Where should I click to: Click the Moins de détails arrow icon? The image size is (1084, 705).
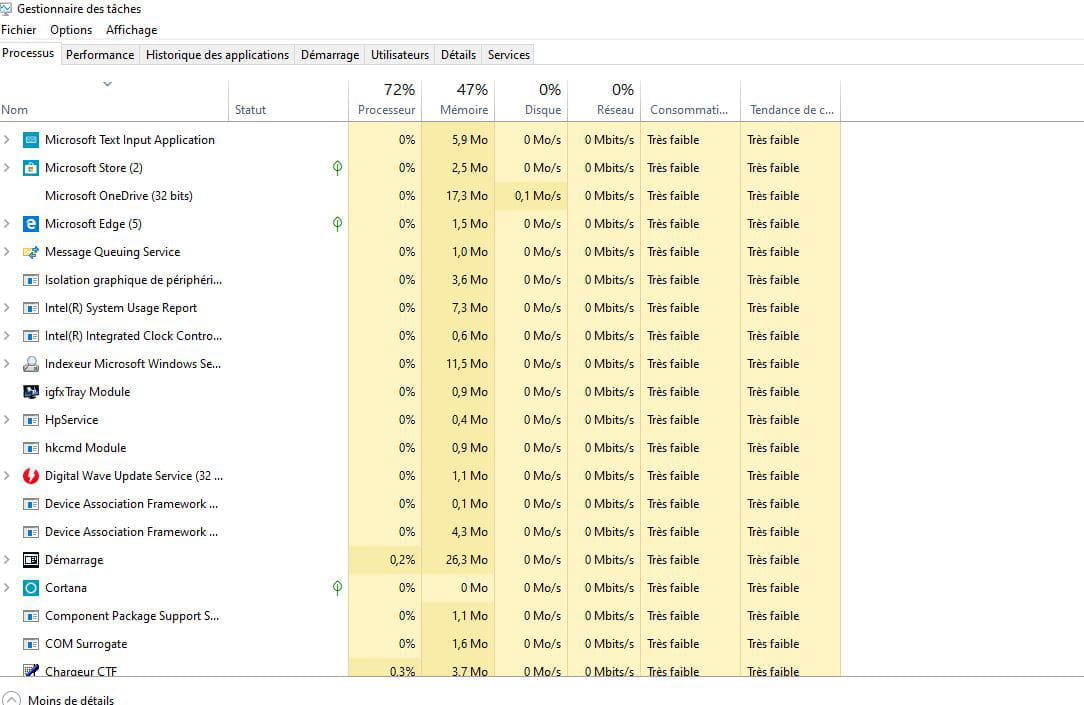pos(11,698)
